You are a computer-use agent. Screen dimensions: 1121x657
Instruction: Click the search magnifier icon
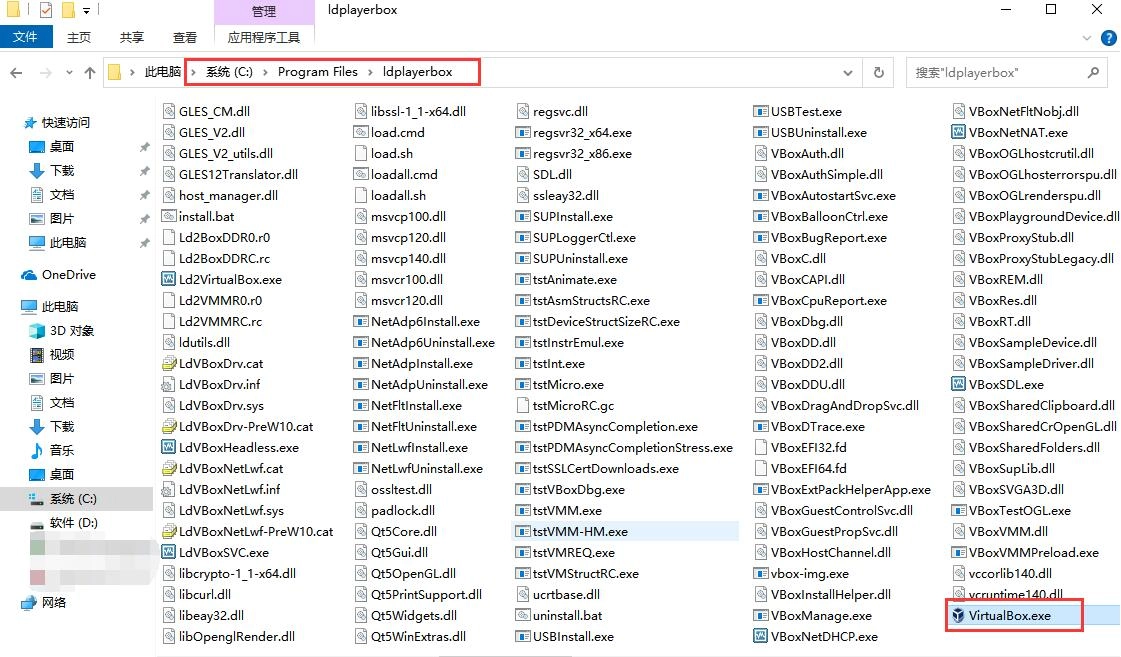click(1093, 72)
